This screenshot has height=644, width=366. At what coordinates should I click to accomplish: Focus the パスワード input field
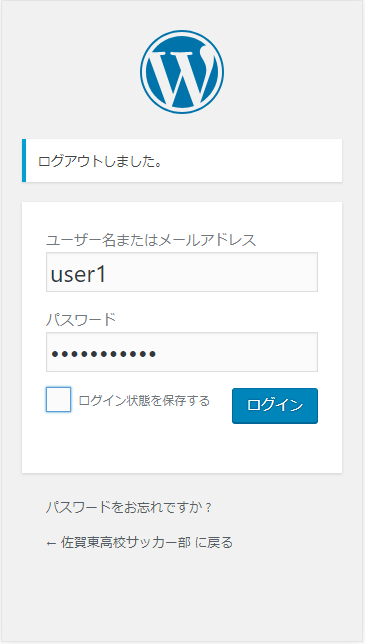pyautogui.click(x=182, y=352)
